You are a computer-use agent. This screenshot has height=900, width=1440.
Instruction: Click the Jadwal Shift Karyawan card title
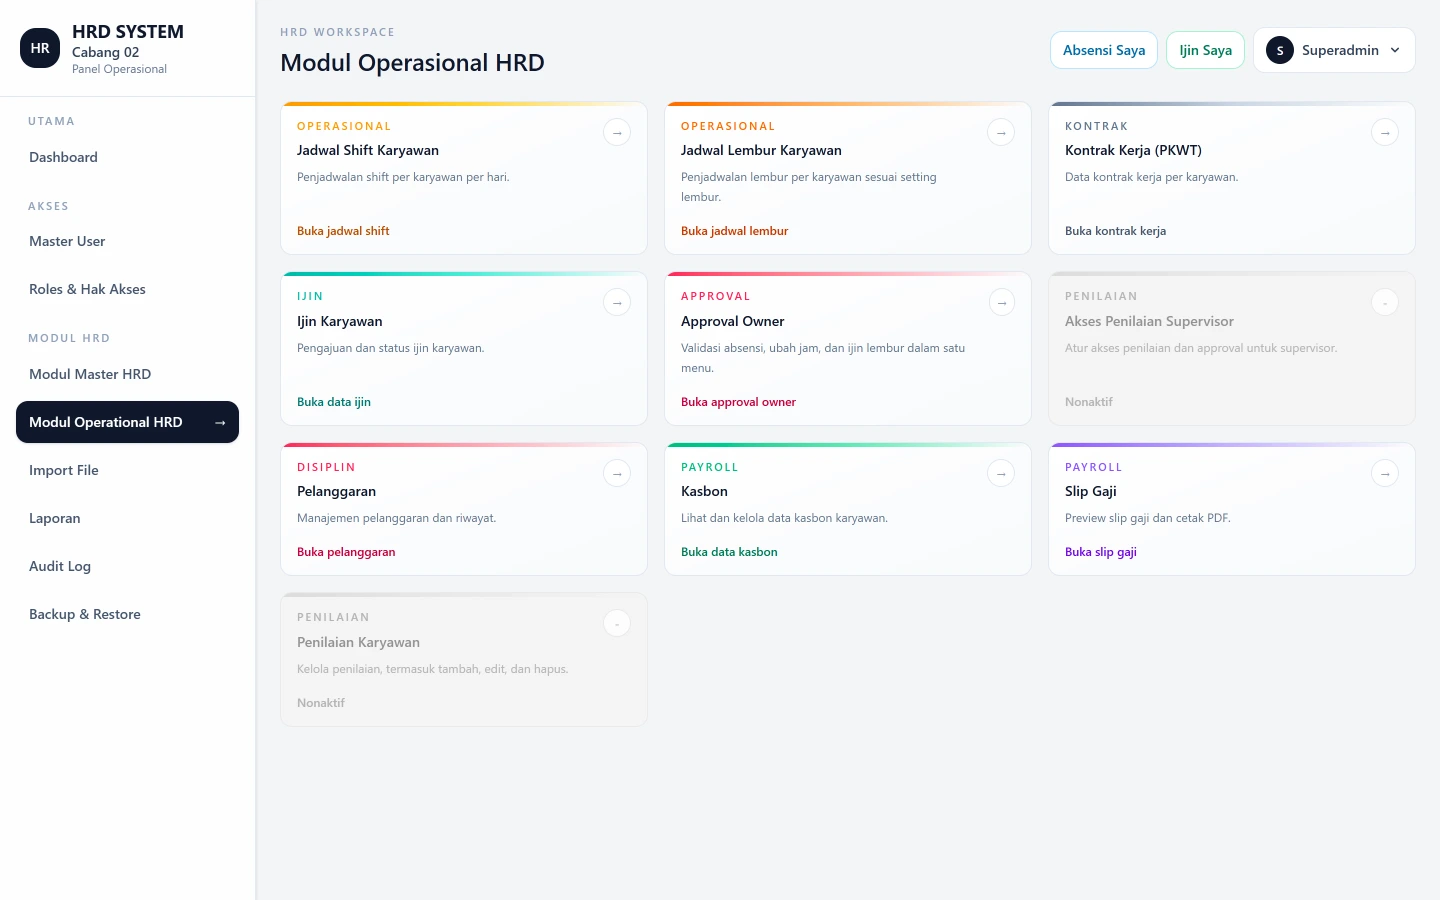[368, 150]
